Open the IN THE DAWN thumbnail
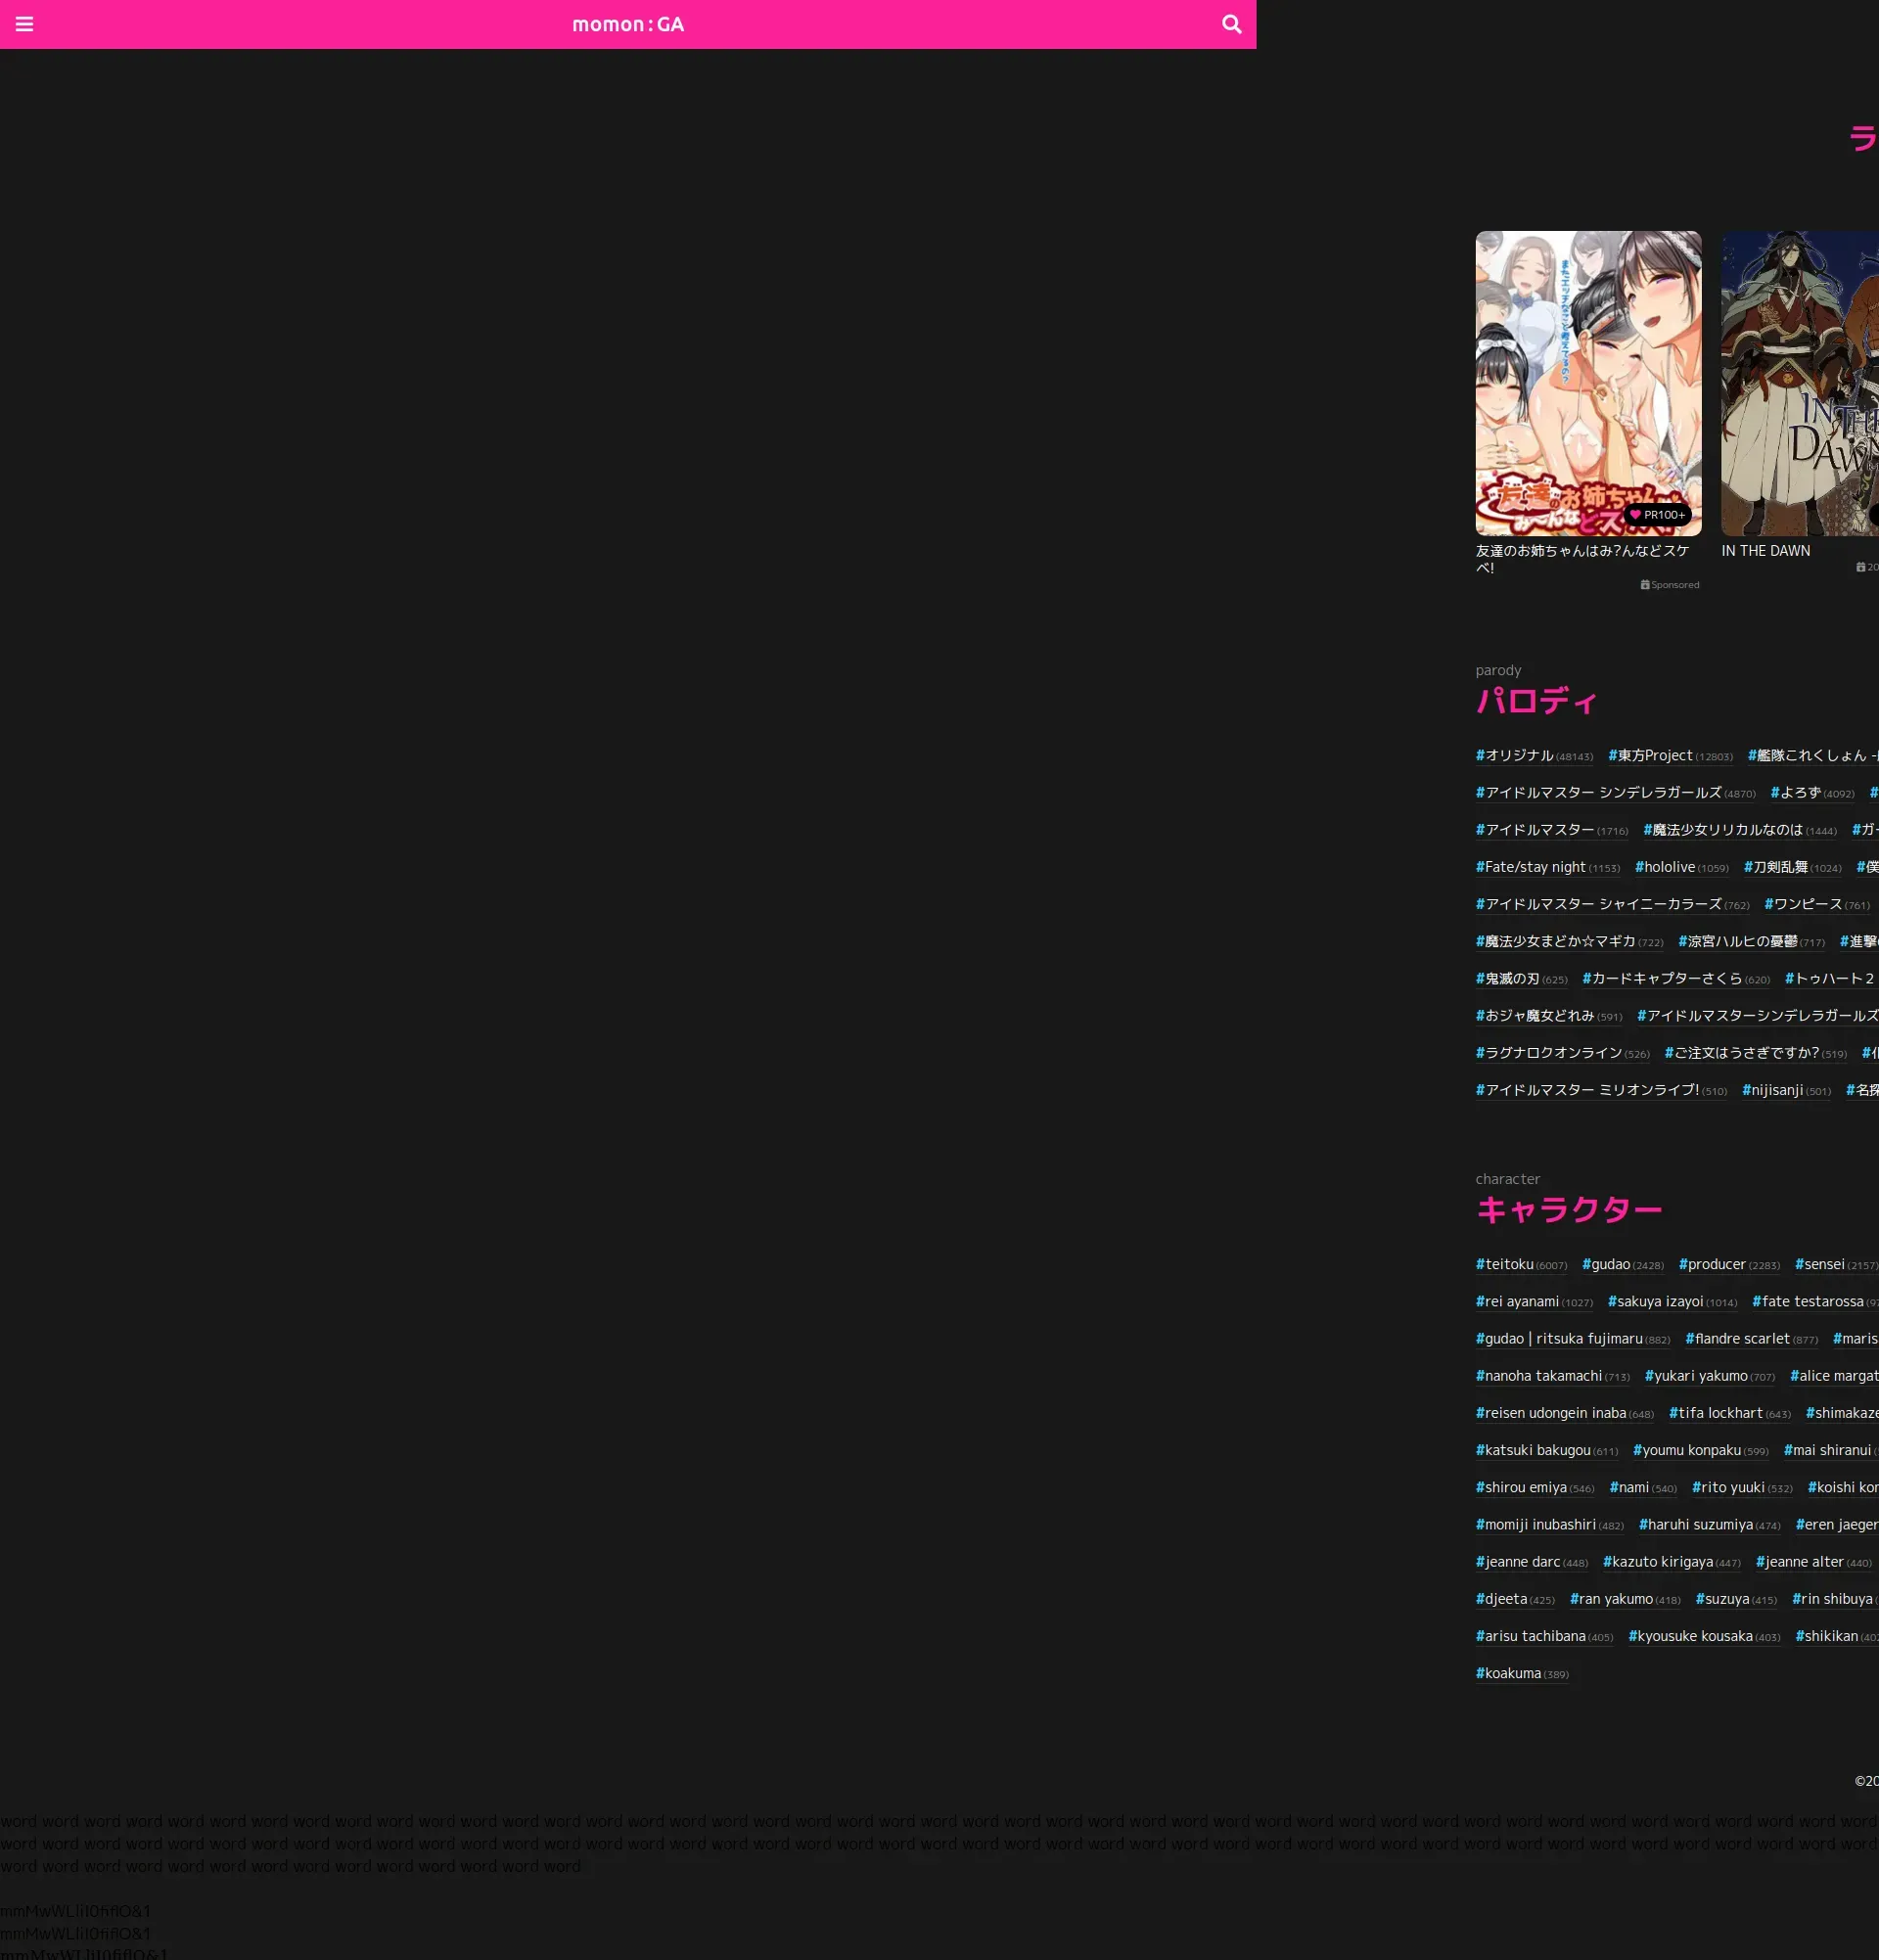This screenshot has height=1960, width=1879. [x=1800, y=383]
